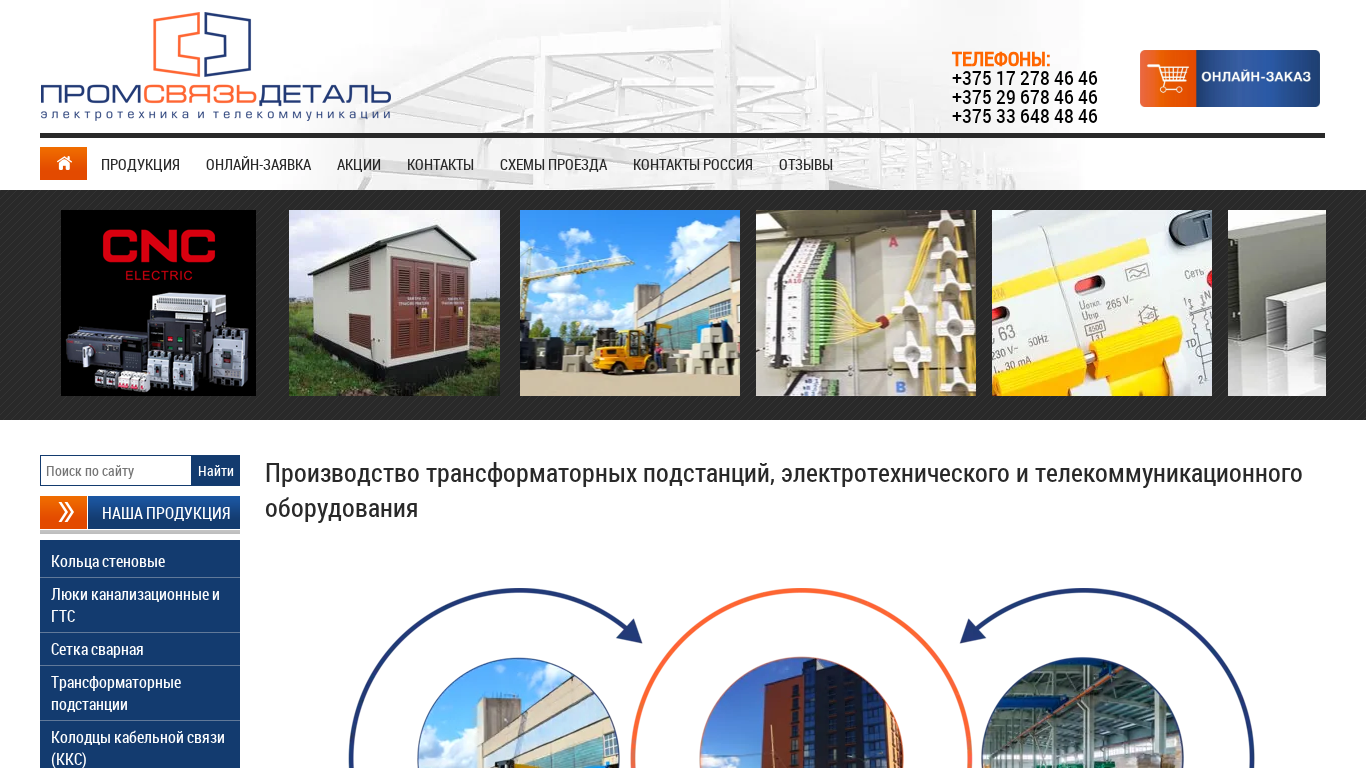The image size is (1366, 768).
Task: Select КОНТАКТЫ in the navigation bar
Action: (x=440, y=164)
